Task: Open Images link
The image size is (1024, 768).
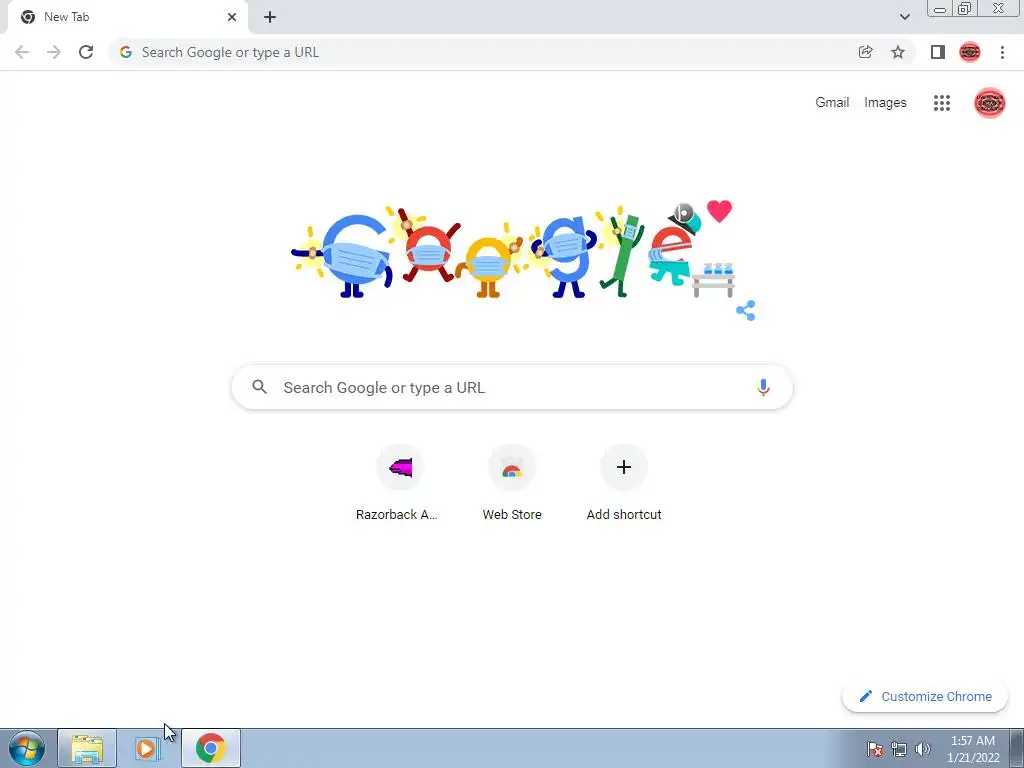Action: coord(885,103)
